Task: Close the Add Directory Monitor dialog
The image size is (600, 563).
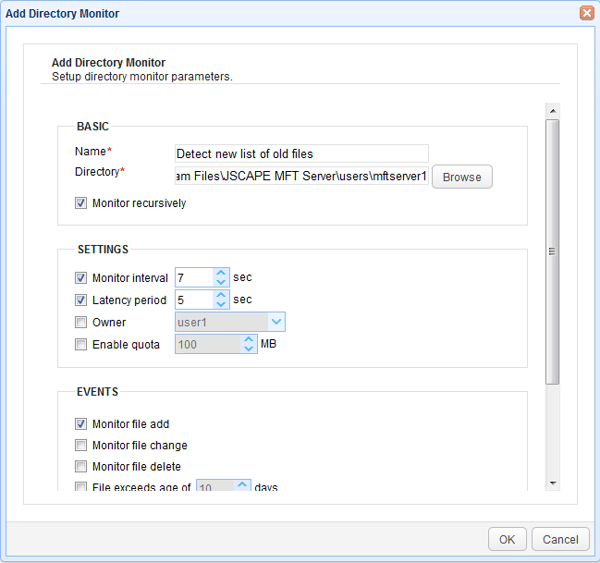Action: pos(587,13)
